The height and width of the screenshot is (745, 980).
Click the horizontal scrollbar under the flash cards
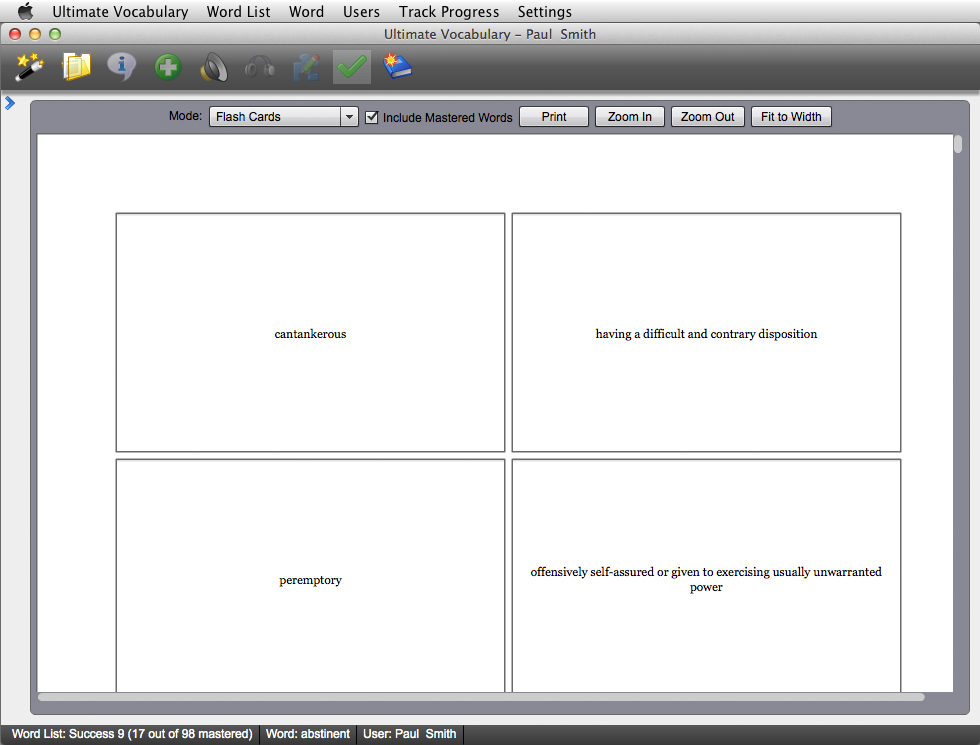point(480,697)
